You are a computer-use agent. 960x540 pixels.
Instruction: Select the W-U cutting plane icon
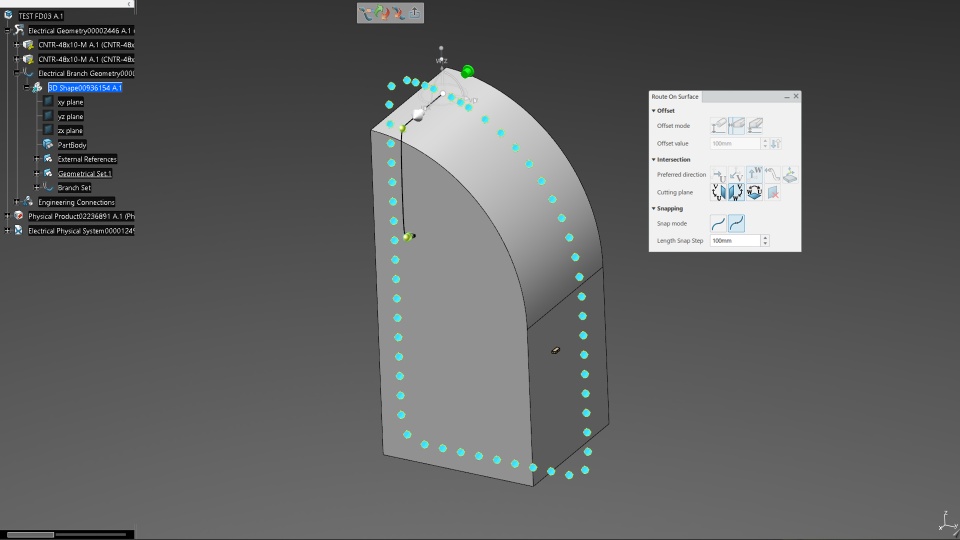pyautogui.click(x=754, y=192)
